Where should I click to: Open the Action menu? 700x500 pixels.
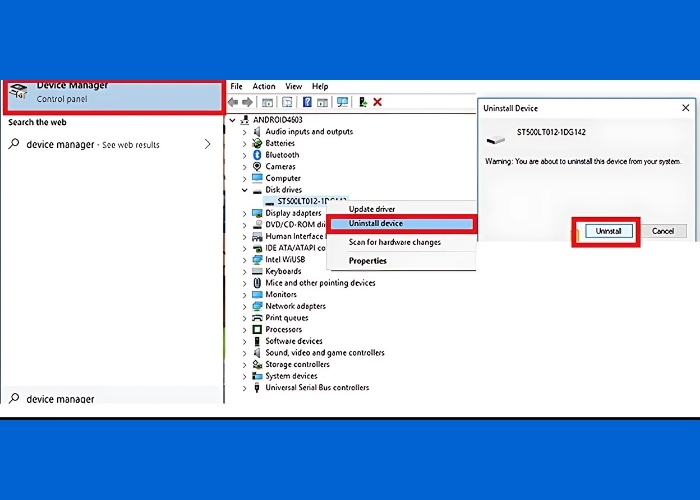(x=264, y=87)
